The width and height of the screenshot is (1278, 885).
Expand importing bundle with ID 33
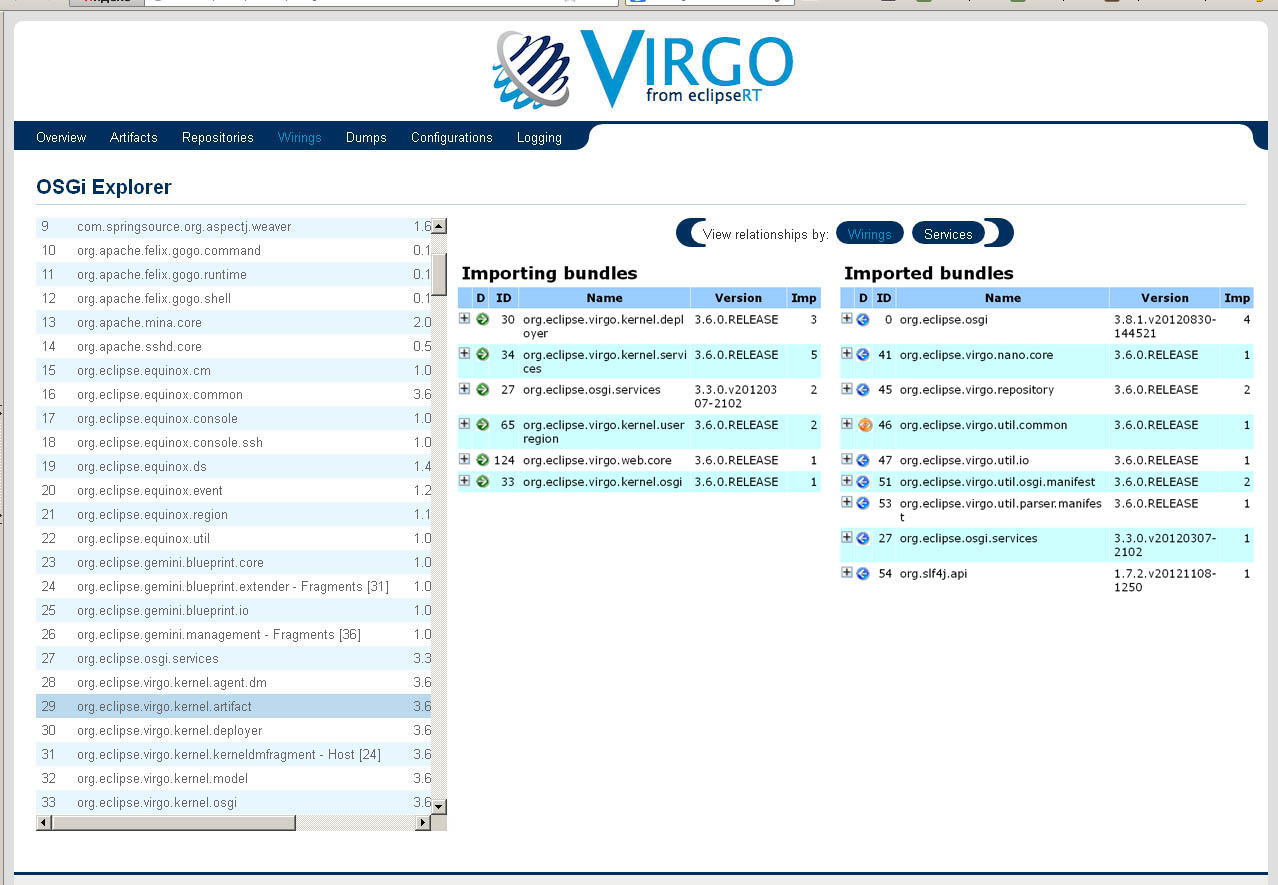(x=464, y=480)
